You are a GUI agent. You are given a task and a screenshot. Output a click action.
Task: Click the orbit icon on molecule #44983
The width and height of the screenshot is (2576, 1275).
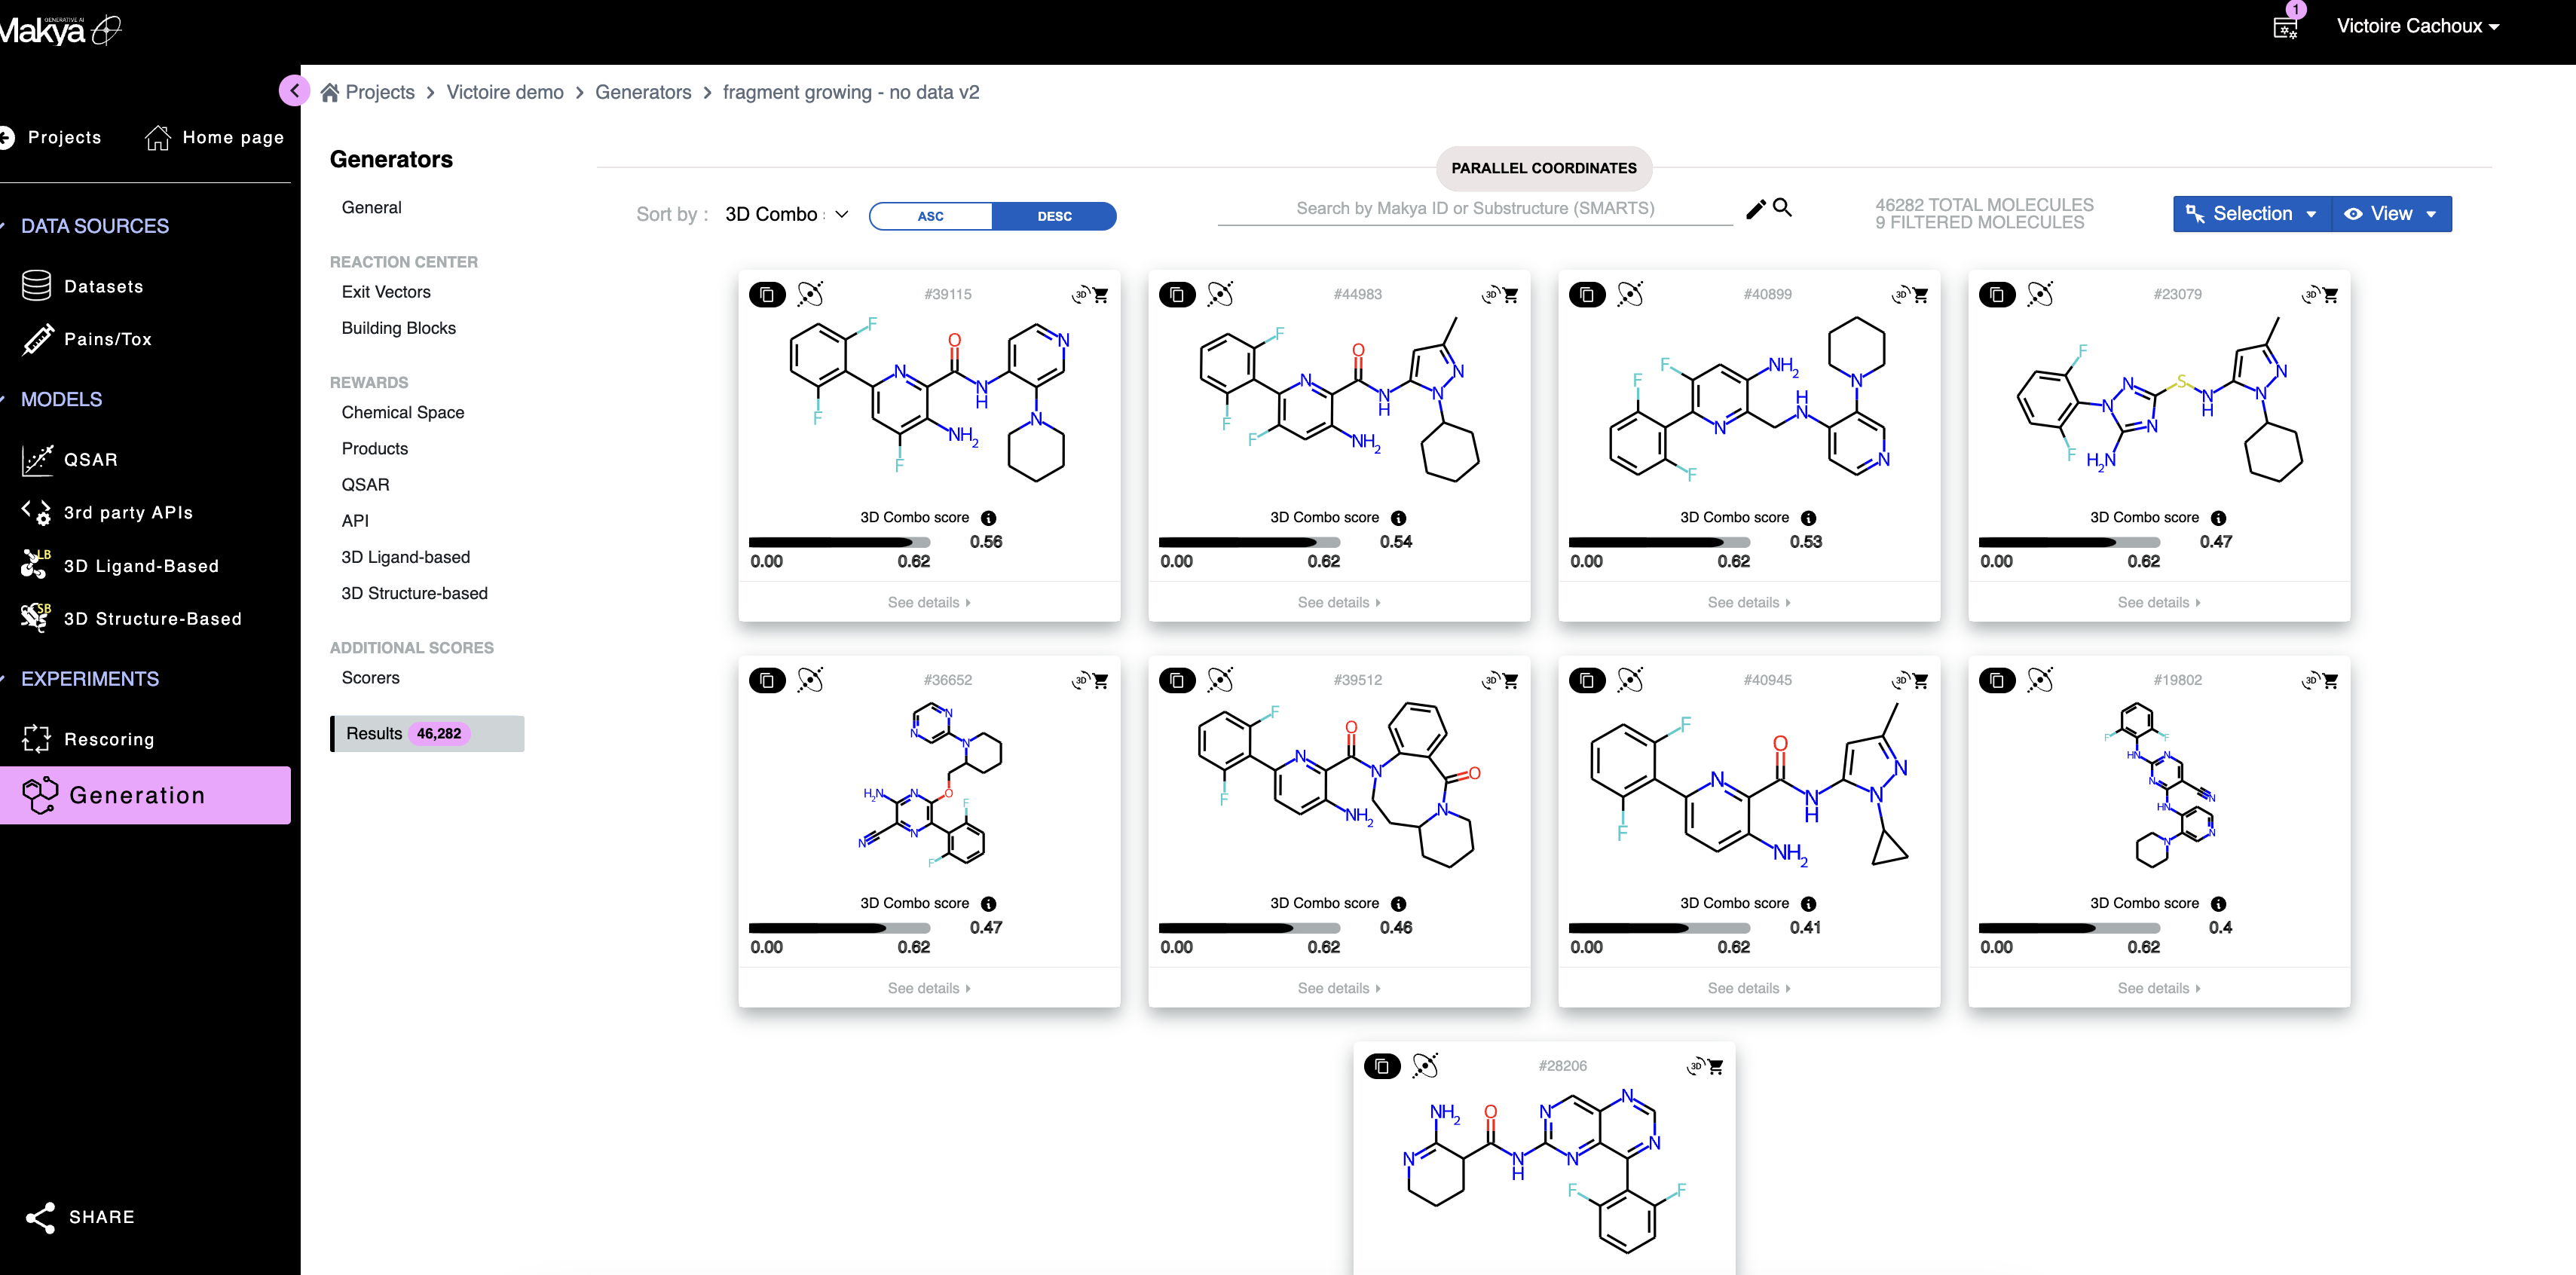[1220, 295]
